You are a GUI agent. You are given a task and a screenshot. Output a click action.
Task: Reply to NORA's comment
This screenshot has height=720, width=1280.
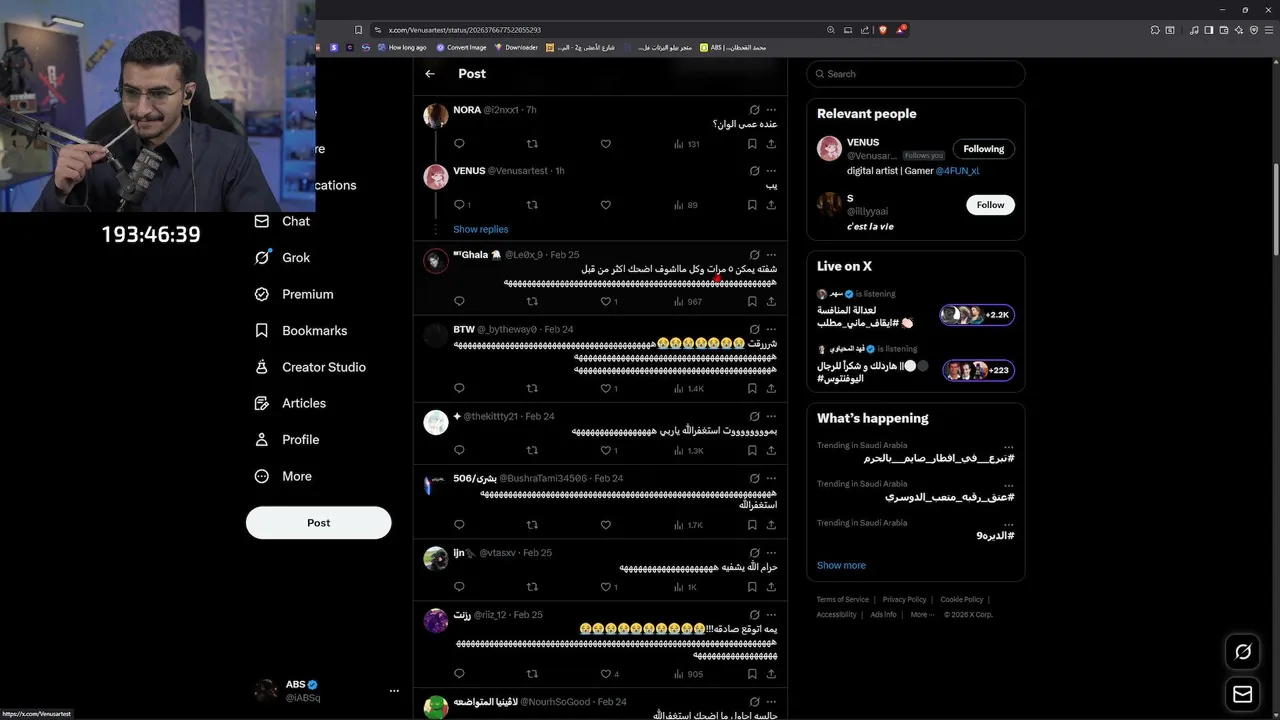pos(459,144)
